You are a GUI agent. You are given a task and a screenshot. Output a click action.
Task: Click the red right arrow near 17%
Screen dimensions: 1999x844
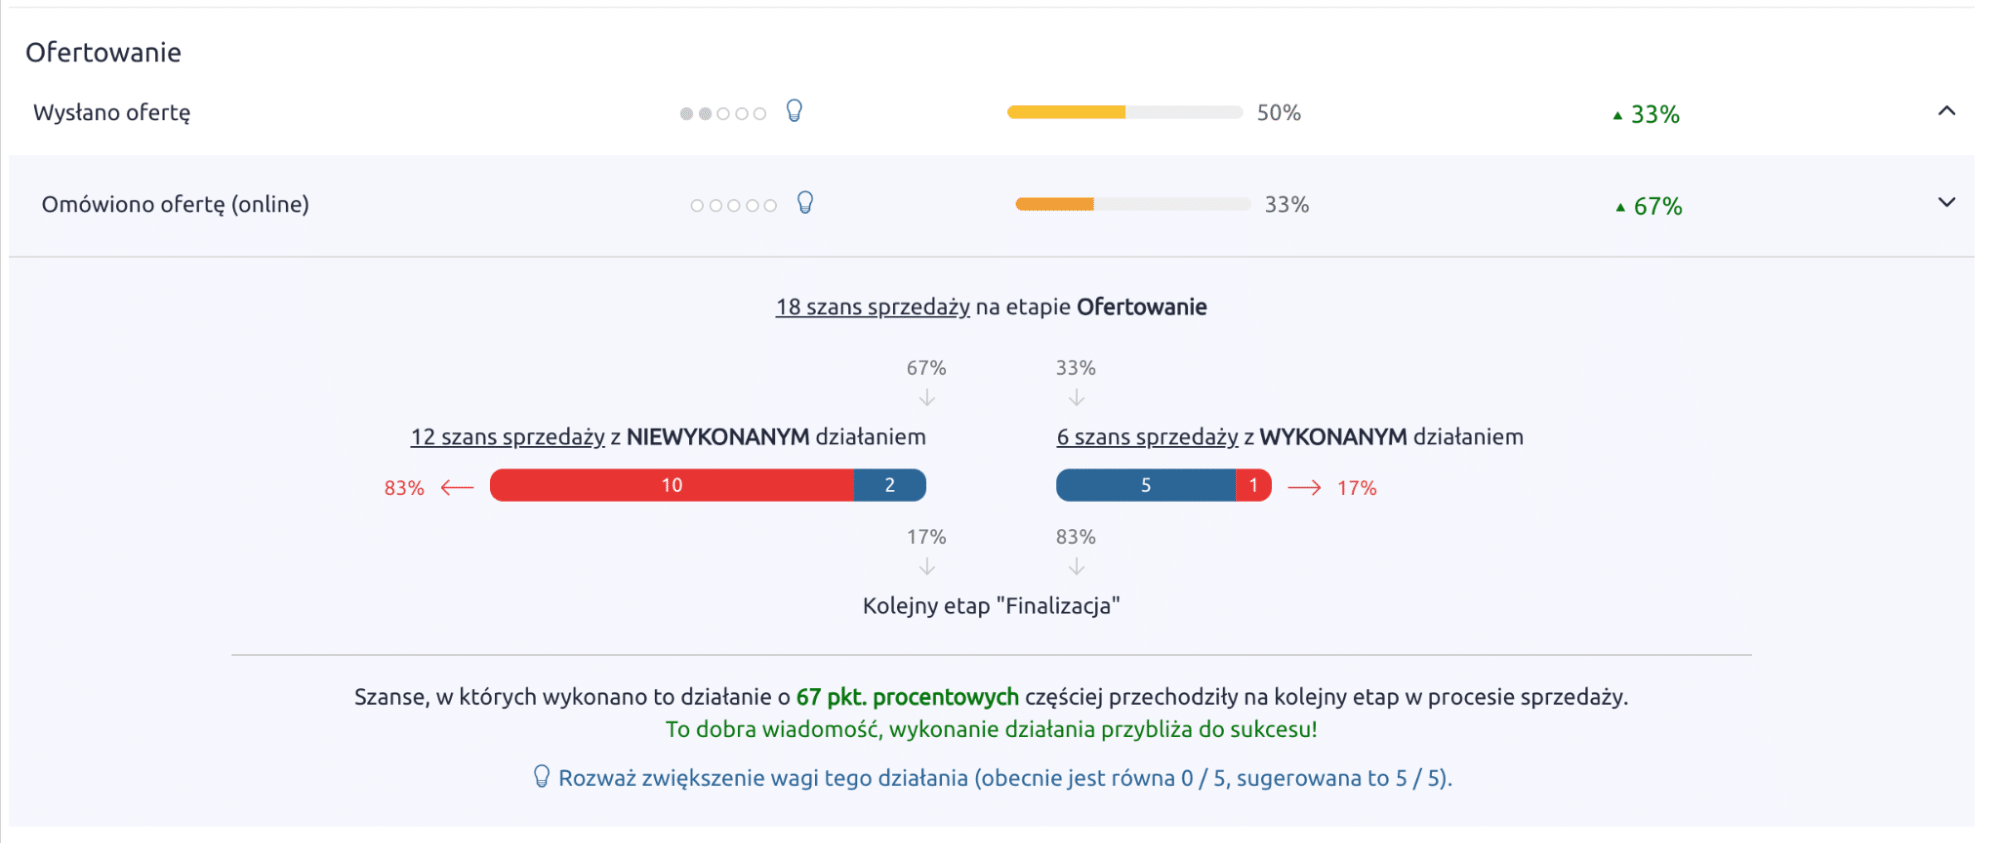[1305, 487]
